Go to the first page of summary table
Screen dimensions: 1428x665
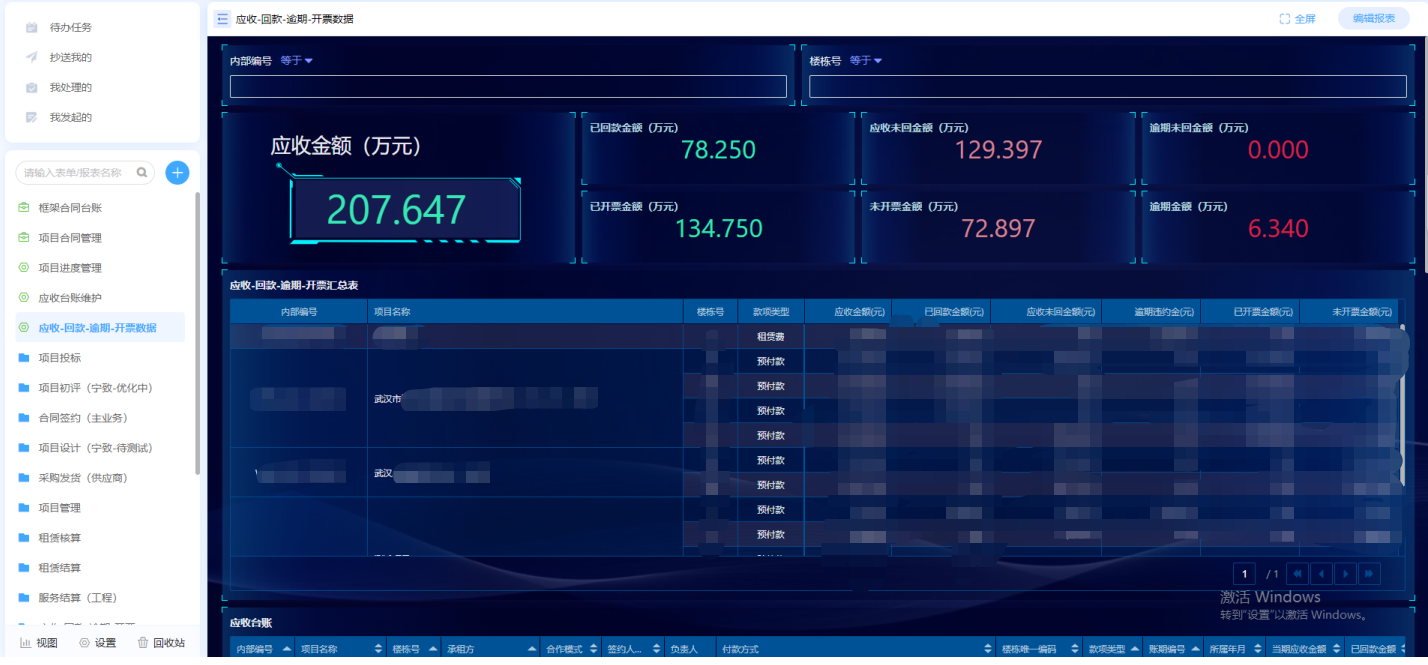point(1296,573)
